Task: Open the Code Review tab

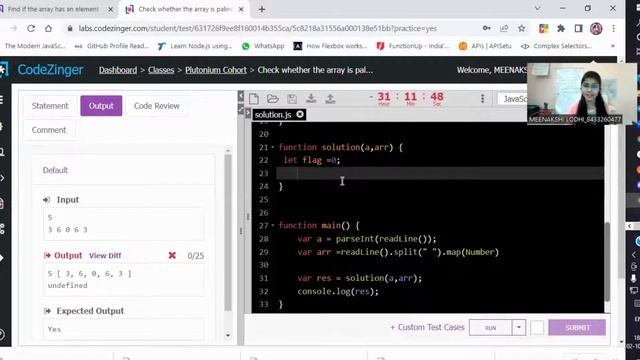Action: pyautogui.click(x=157, y=106)
